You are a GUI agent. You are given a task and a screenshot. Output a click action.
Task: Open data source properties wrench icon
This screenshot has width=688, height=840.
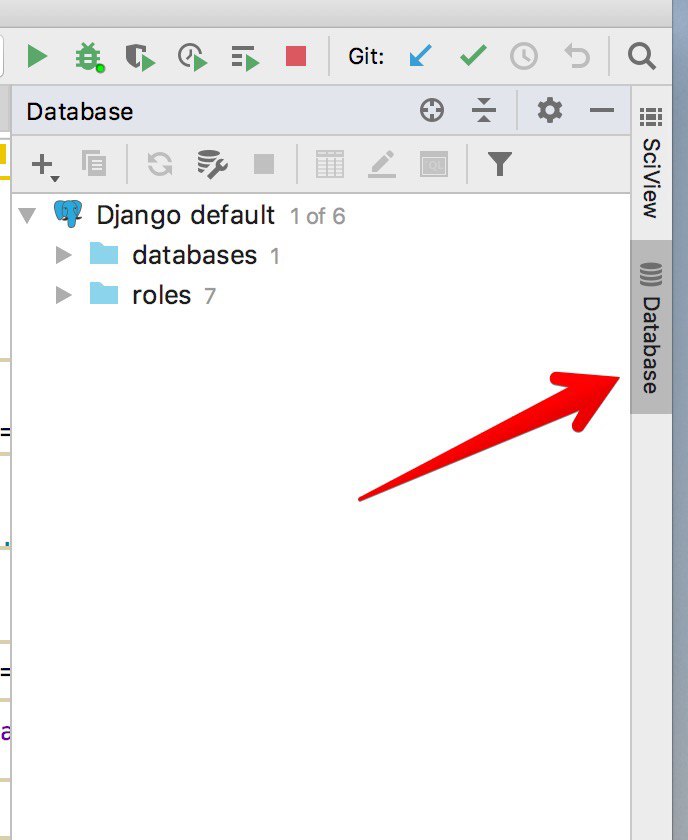point(212,164)
